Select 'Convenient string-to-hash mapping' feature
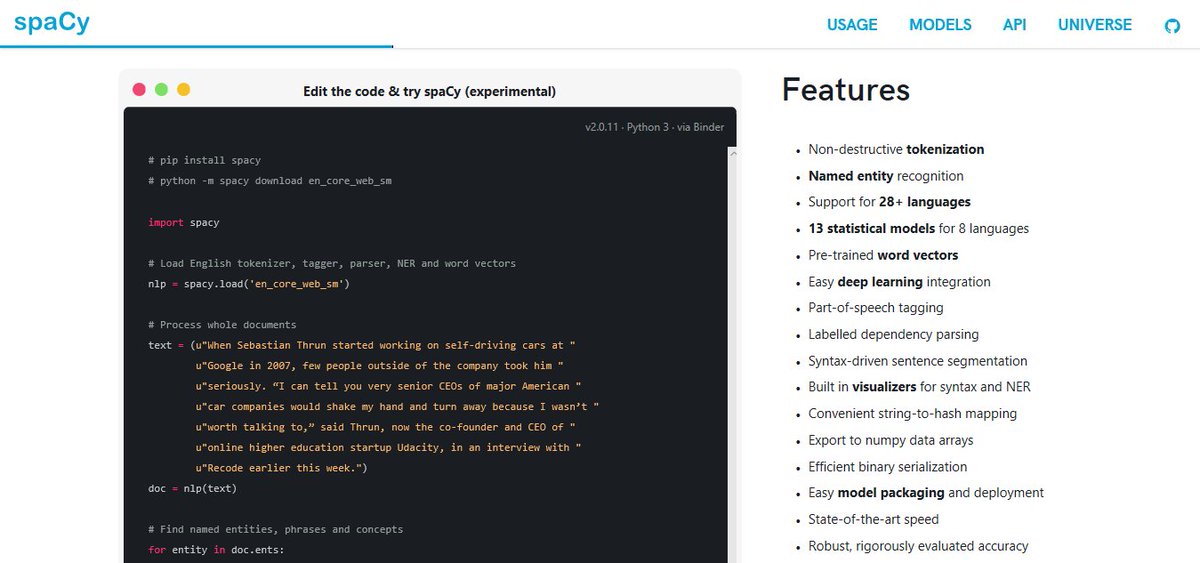 (x=912, y=413)
